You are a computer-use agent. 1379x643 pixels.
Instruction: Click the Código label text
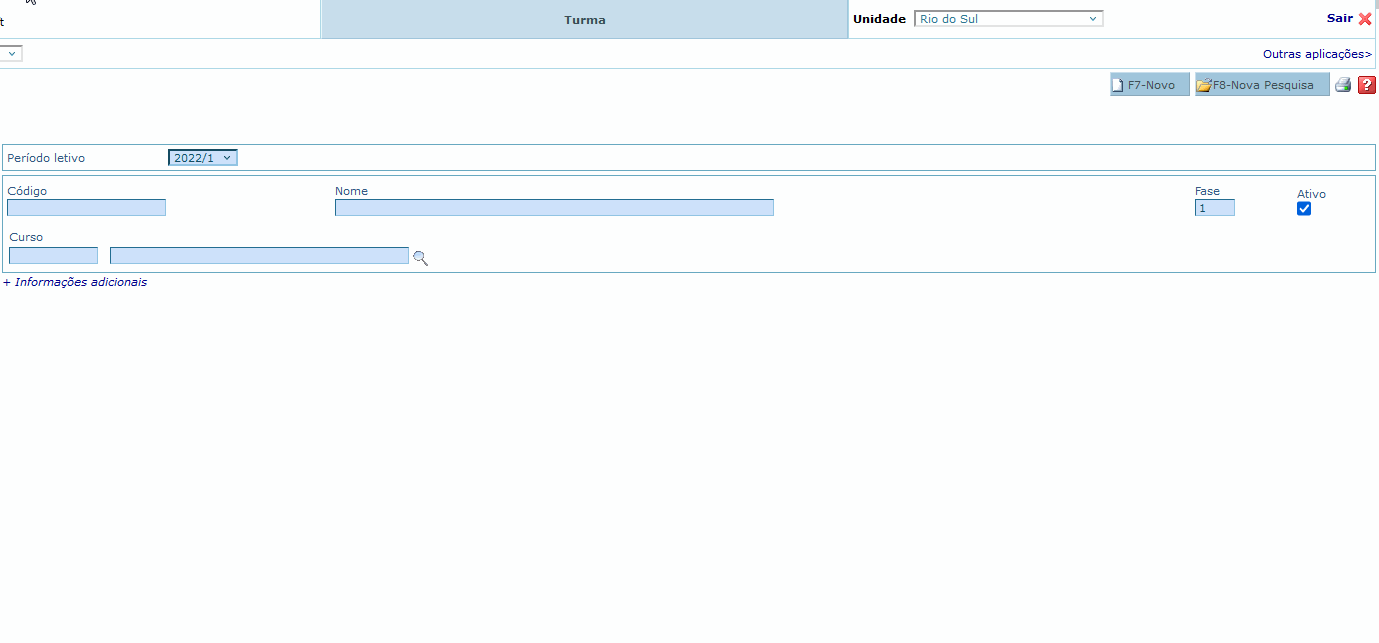[x=27, y=191]
